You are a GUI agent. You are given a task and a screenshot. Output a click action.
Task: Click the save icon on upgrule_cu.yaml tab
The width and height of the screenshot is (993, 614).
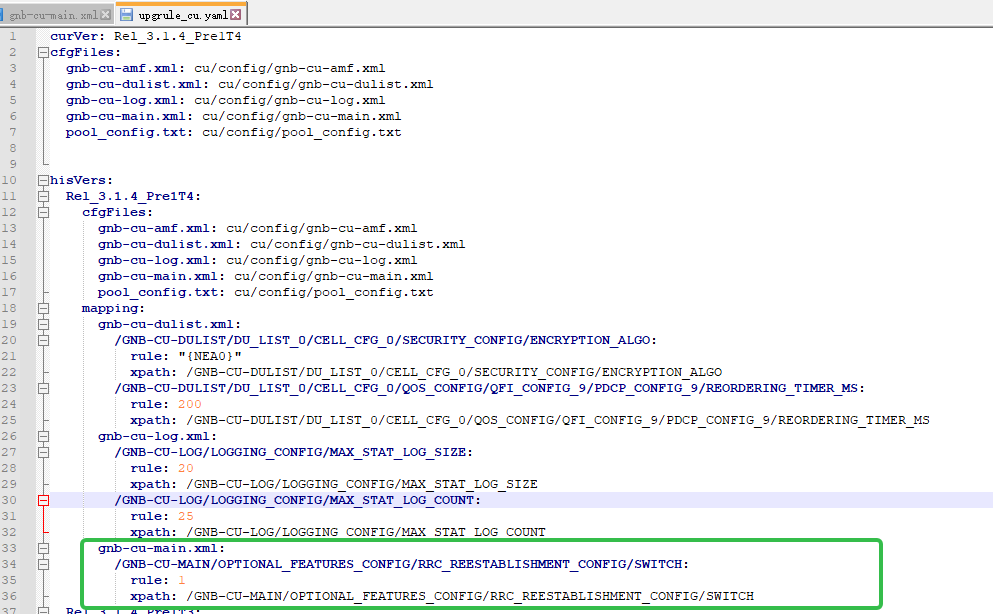(126, 15)
